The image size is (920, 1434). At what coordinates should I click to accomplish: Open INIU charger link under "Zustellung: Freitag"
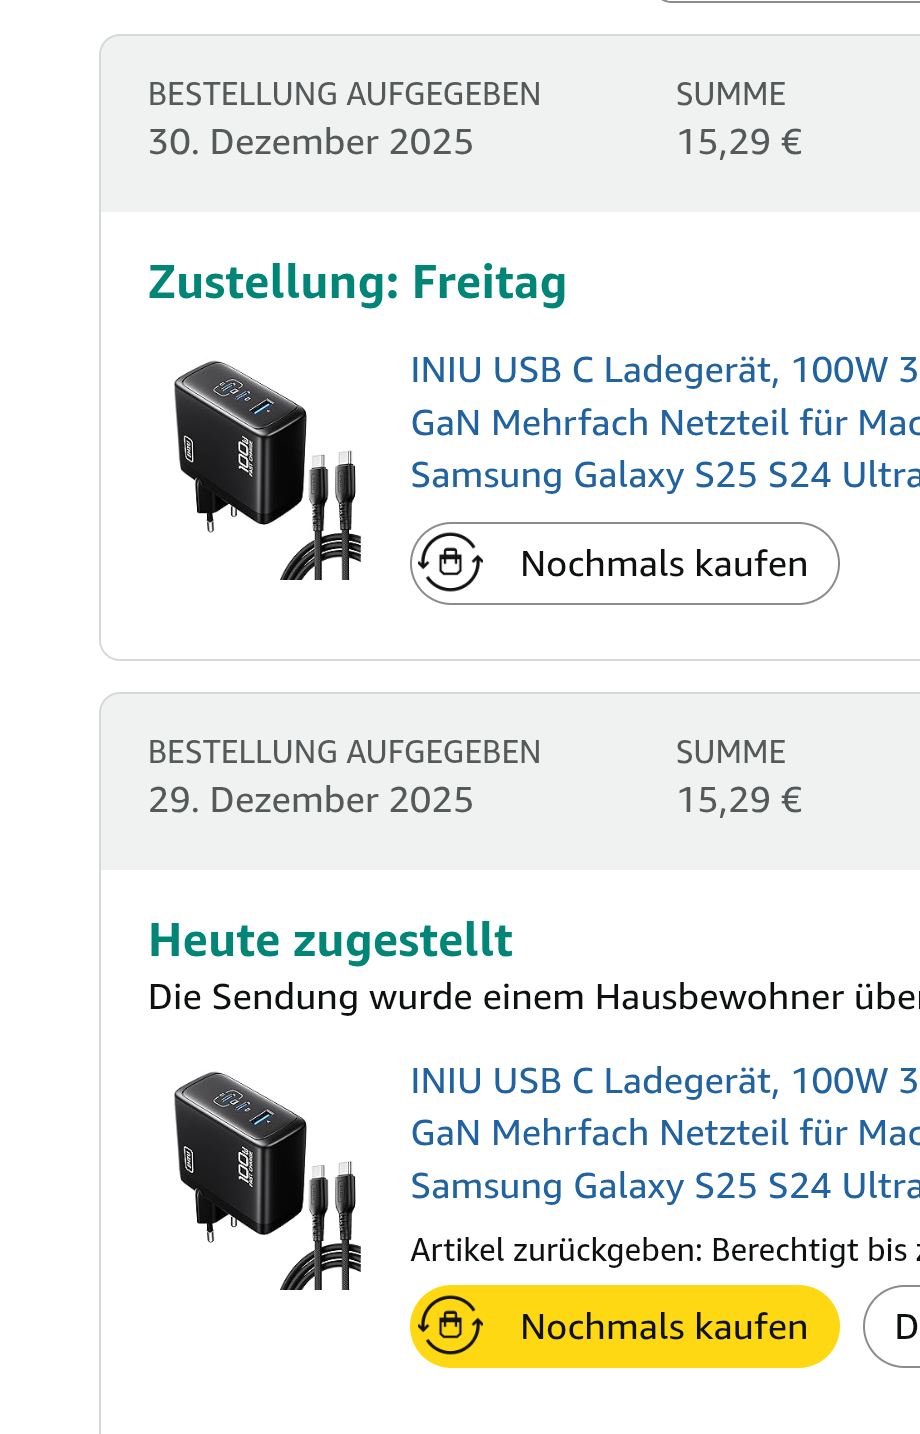click(x=664, y=422)
